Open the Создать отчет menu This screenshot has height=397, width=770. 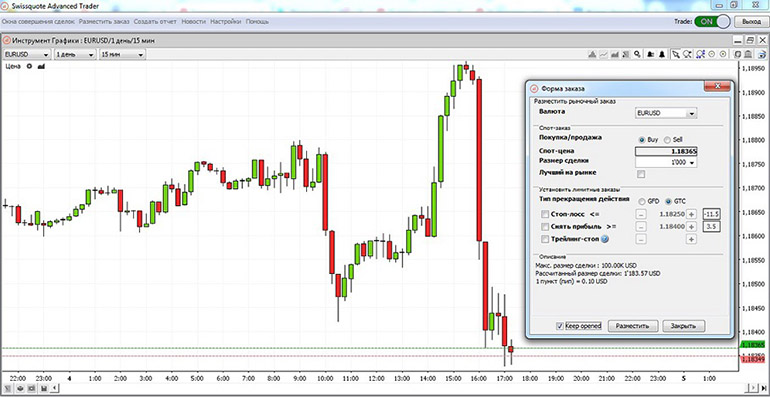[x=155, y=22]
